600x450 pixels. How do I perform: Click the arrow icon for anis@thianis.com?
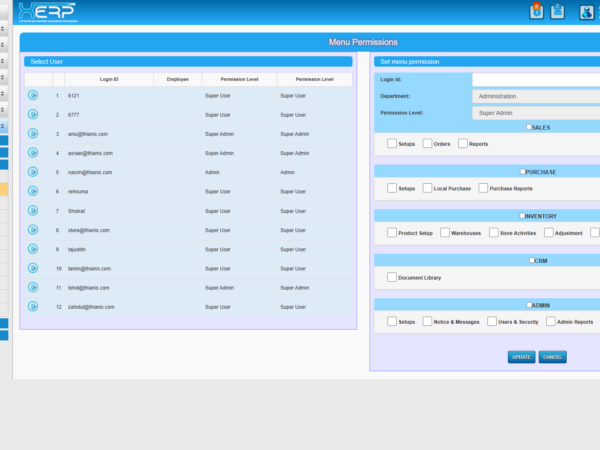tap(33, 133)
